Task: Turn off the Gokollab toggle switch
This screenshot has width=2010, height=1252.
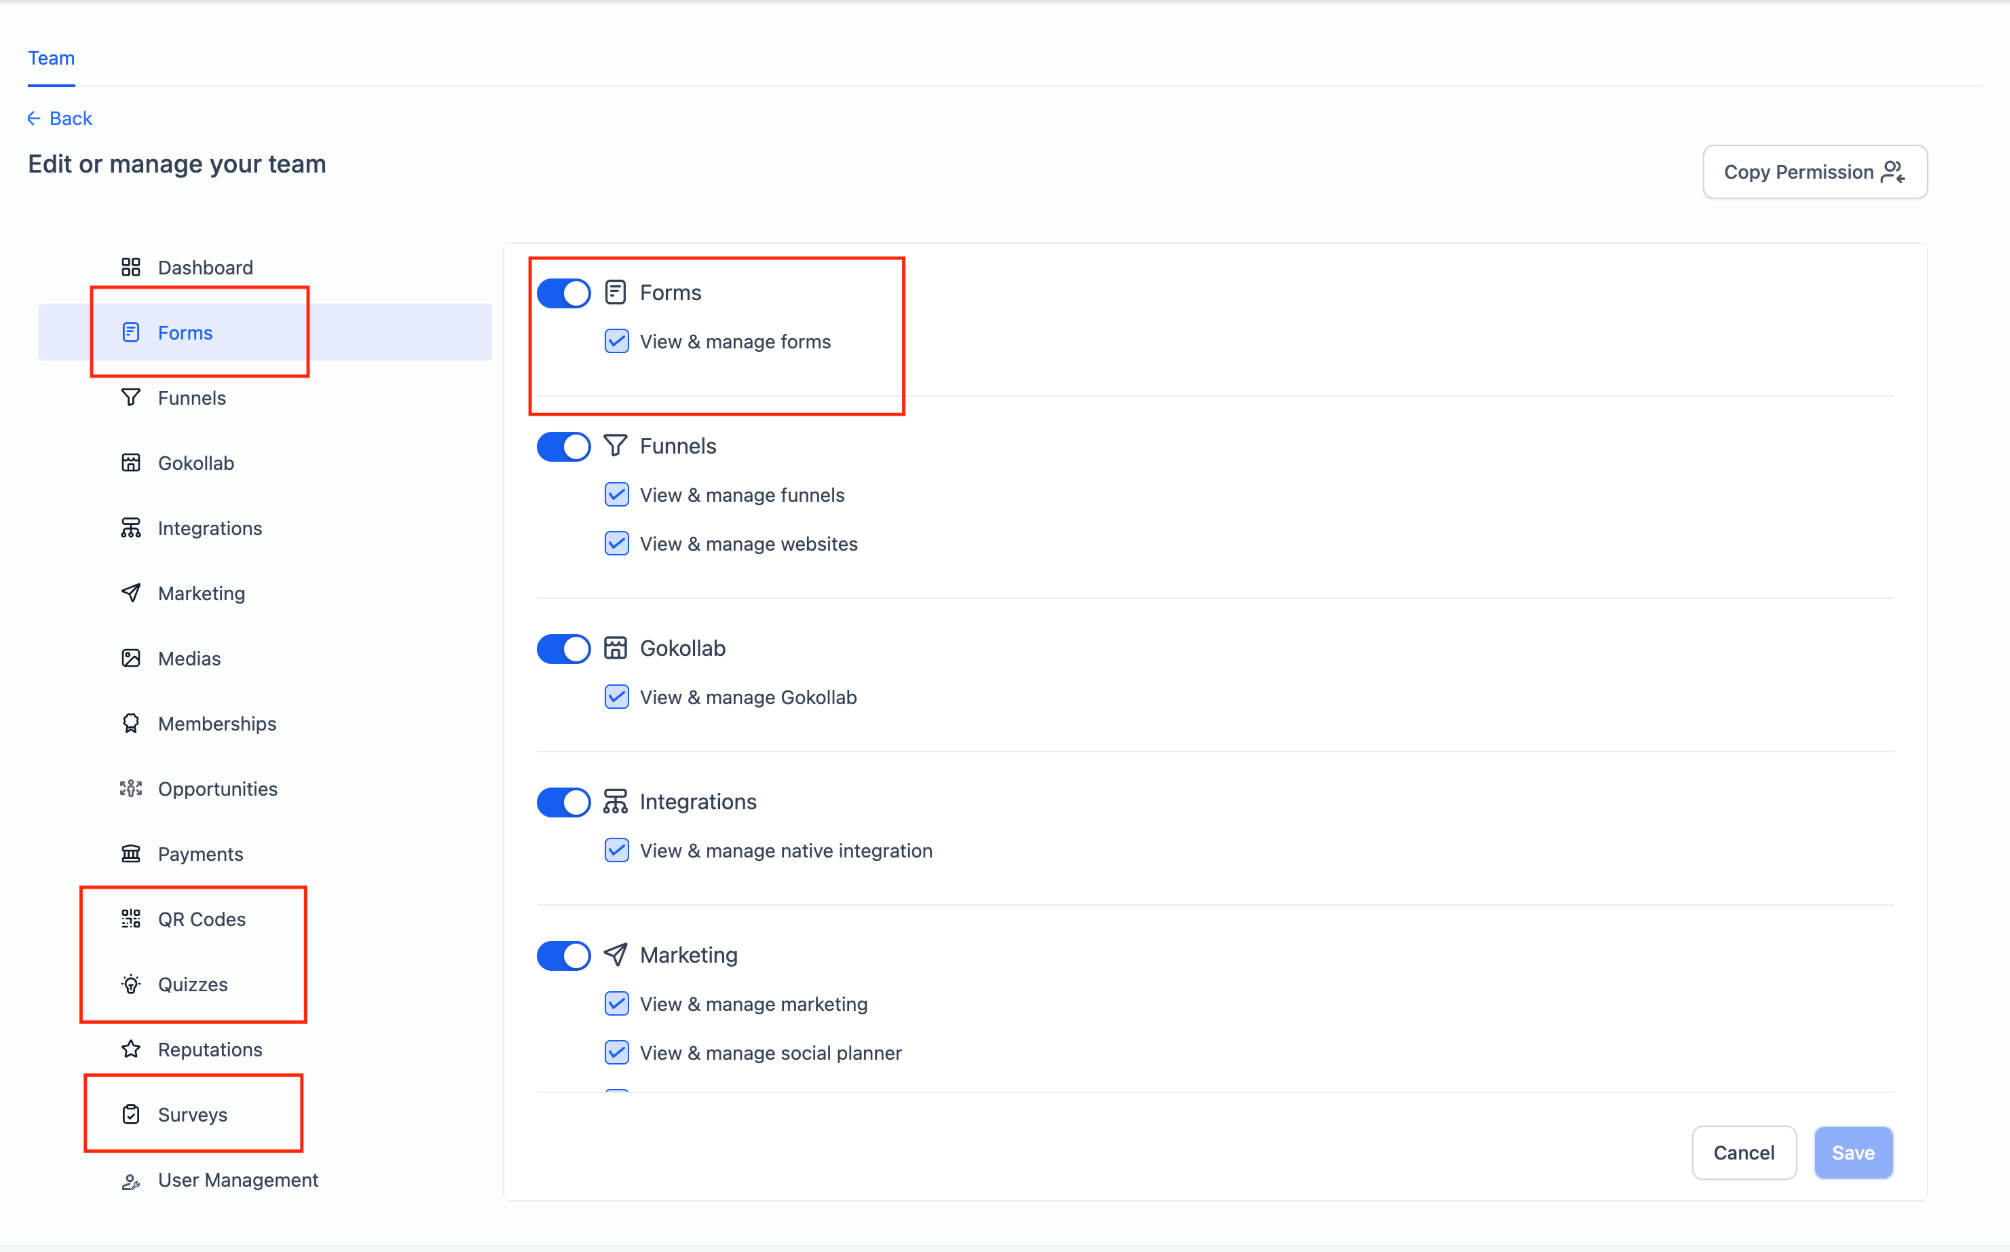Action: (x=564, y=649)
